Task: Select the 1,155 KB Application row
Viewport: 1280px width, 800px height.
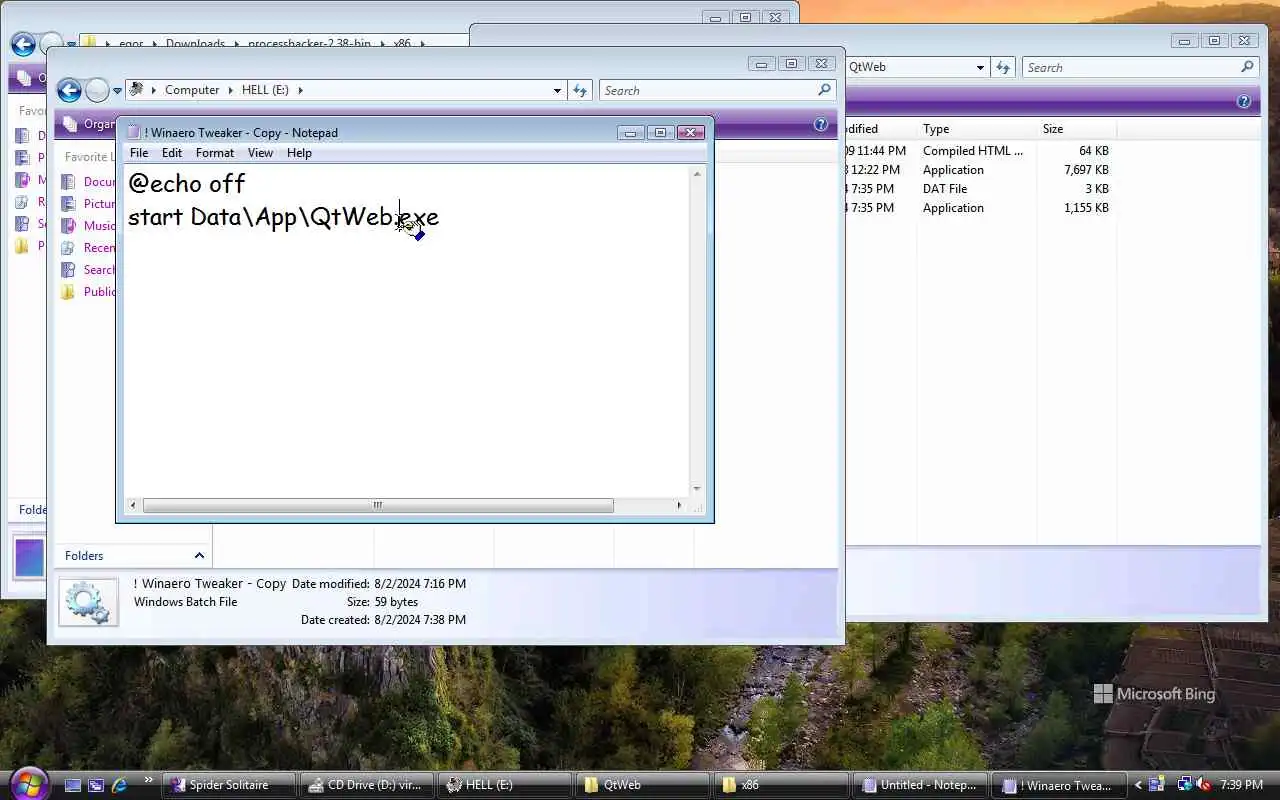Action: tap(980, 208)
